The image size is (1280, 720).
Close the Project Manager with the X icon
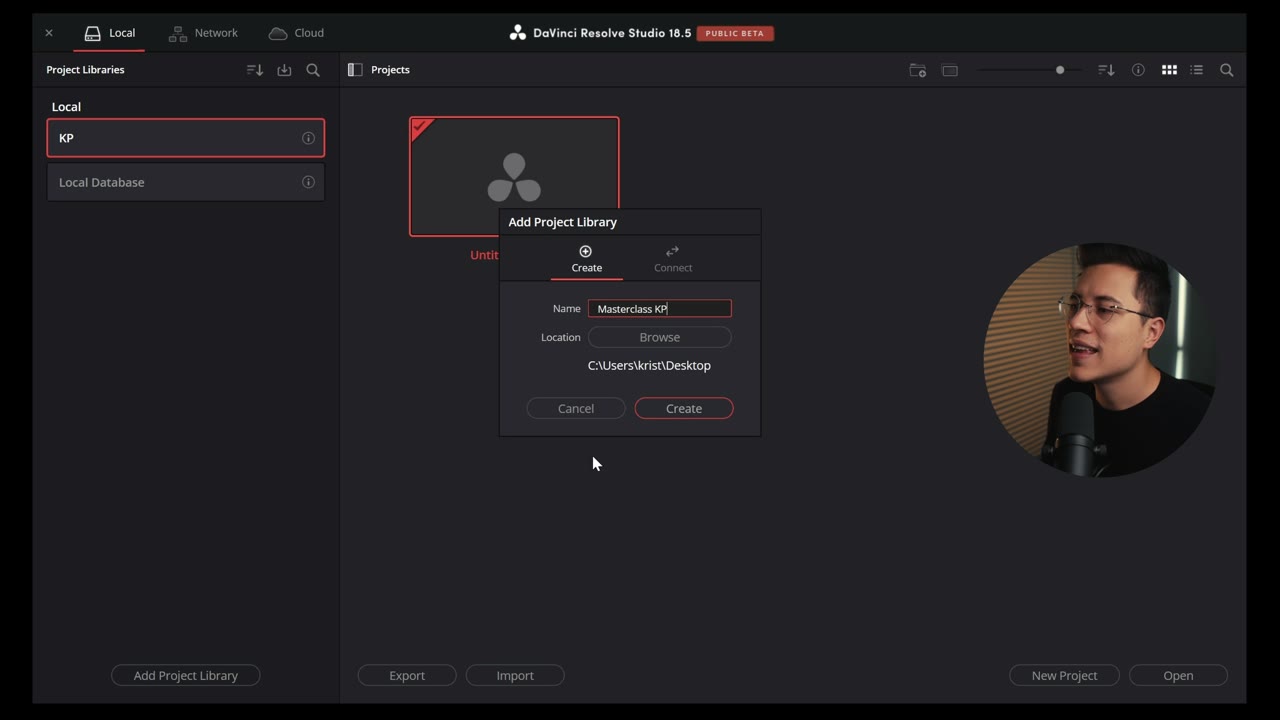pos(48,33)
